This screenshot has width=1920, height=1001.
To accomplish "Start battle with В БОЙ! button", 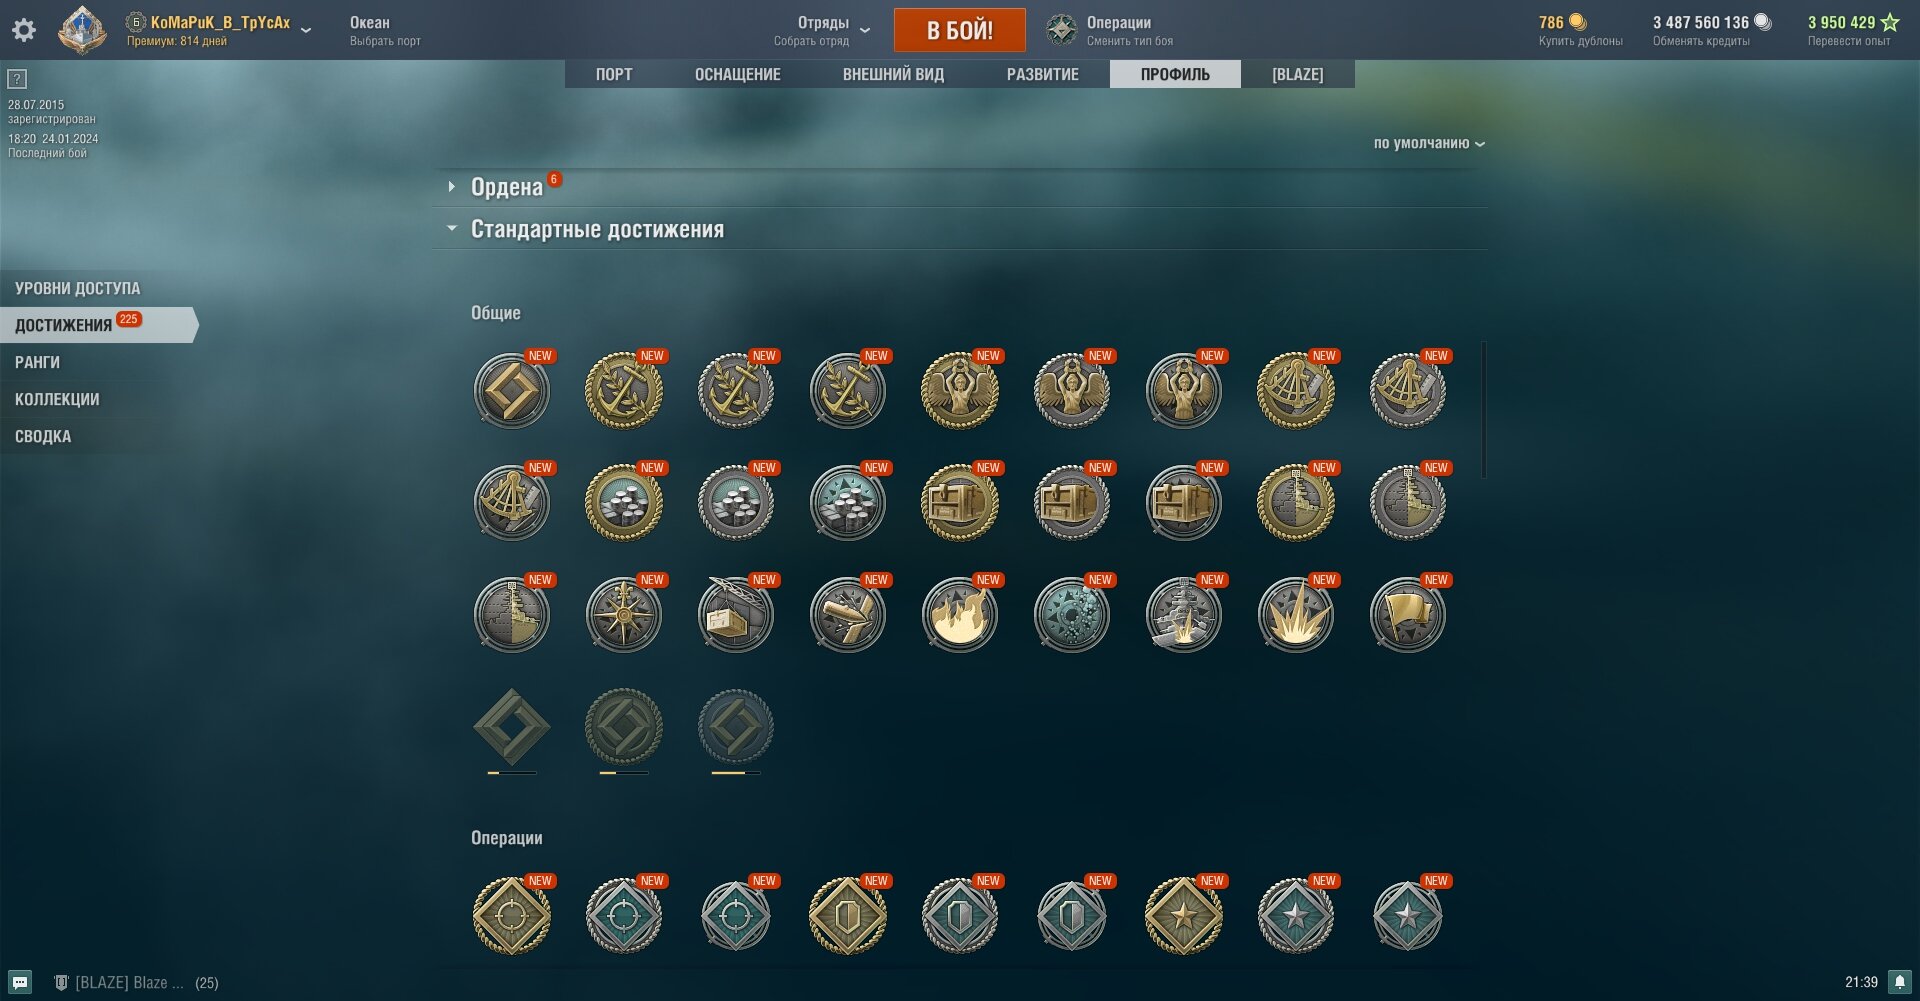I will [960, 30].
